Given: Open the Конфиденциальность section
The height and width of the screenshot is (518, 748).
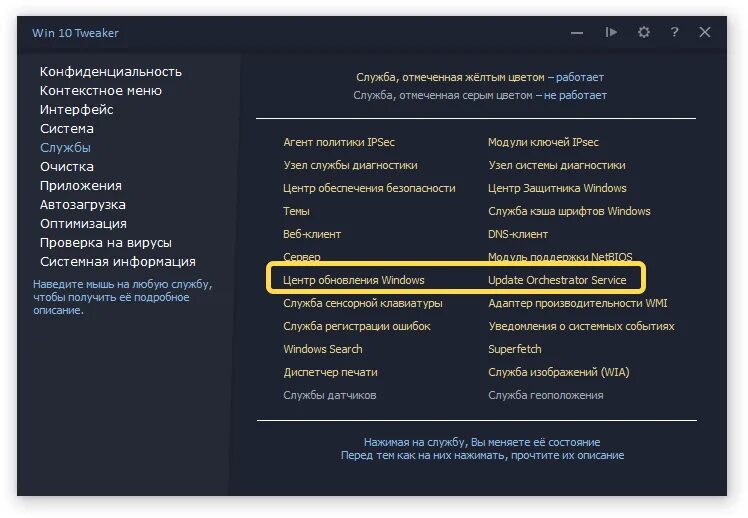Looking at the screenshot, I should (111, 72).
